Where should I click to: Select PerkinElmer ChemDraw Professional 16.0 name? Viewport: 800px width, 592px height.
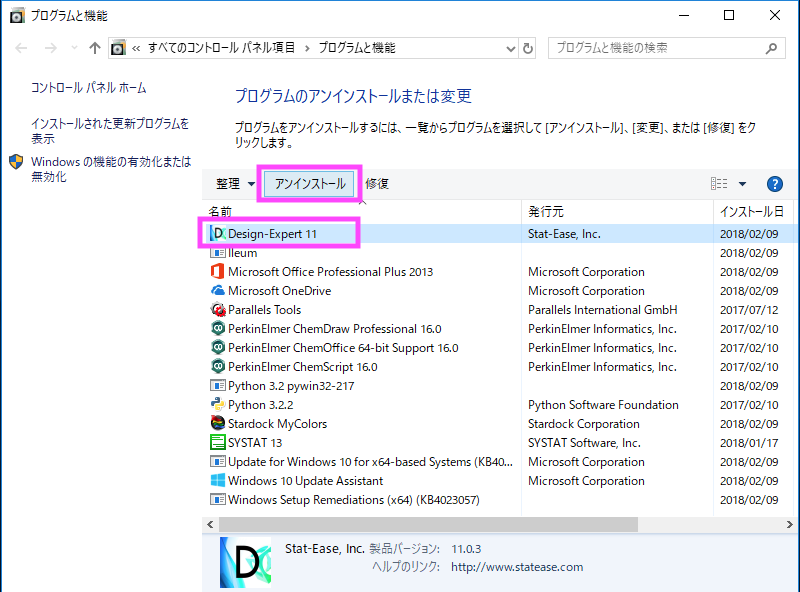tap(335, 329)
